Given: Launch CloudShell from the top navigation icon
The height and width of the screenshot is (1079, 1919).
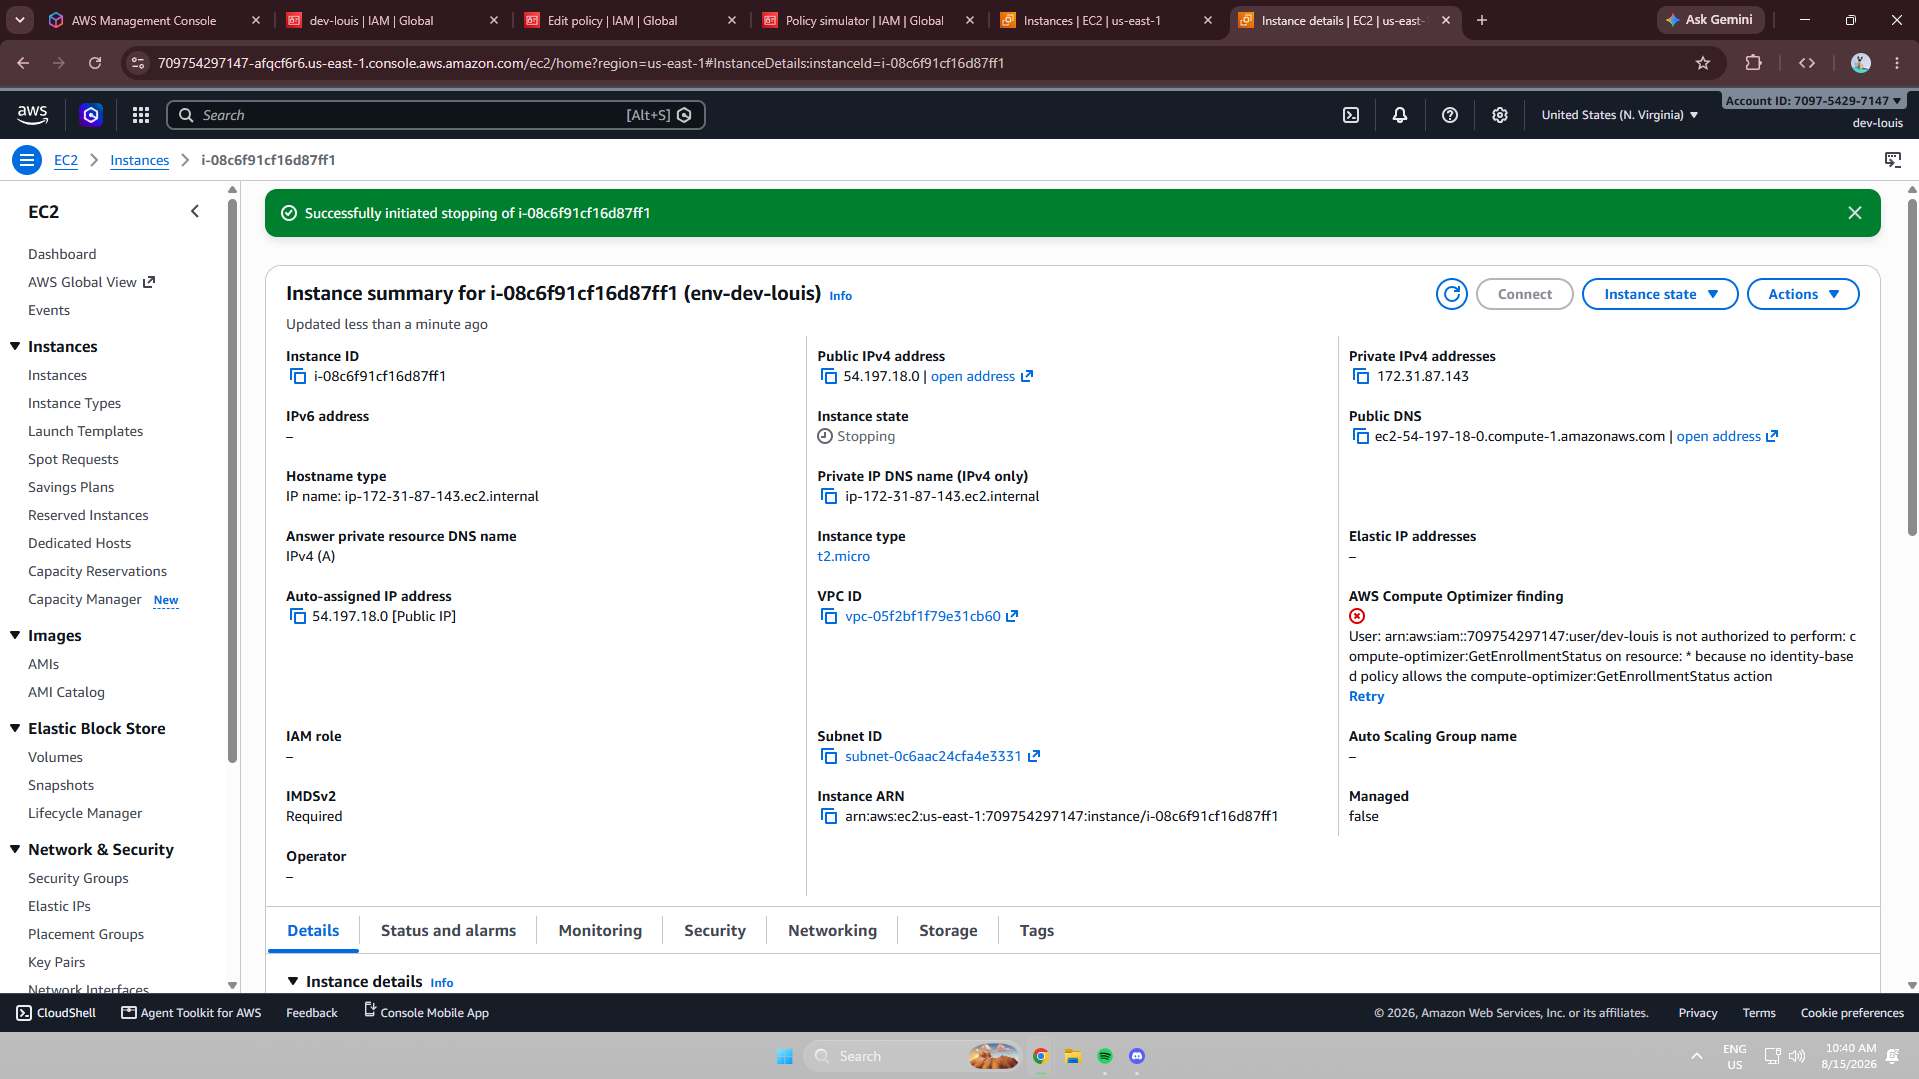Looking at the screenshot, I should (x=1351, y=115).
